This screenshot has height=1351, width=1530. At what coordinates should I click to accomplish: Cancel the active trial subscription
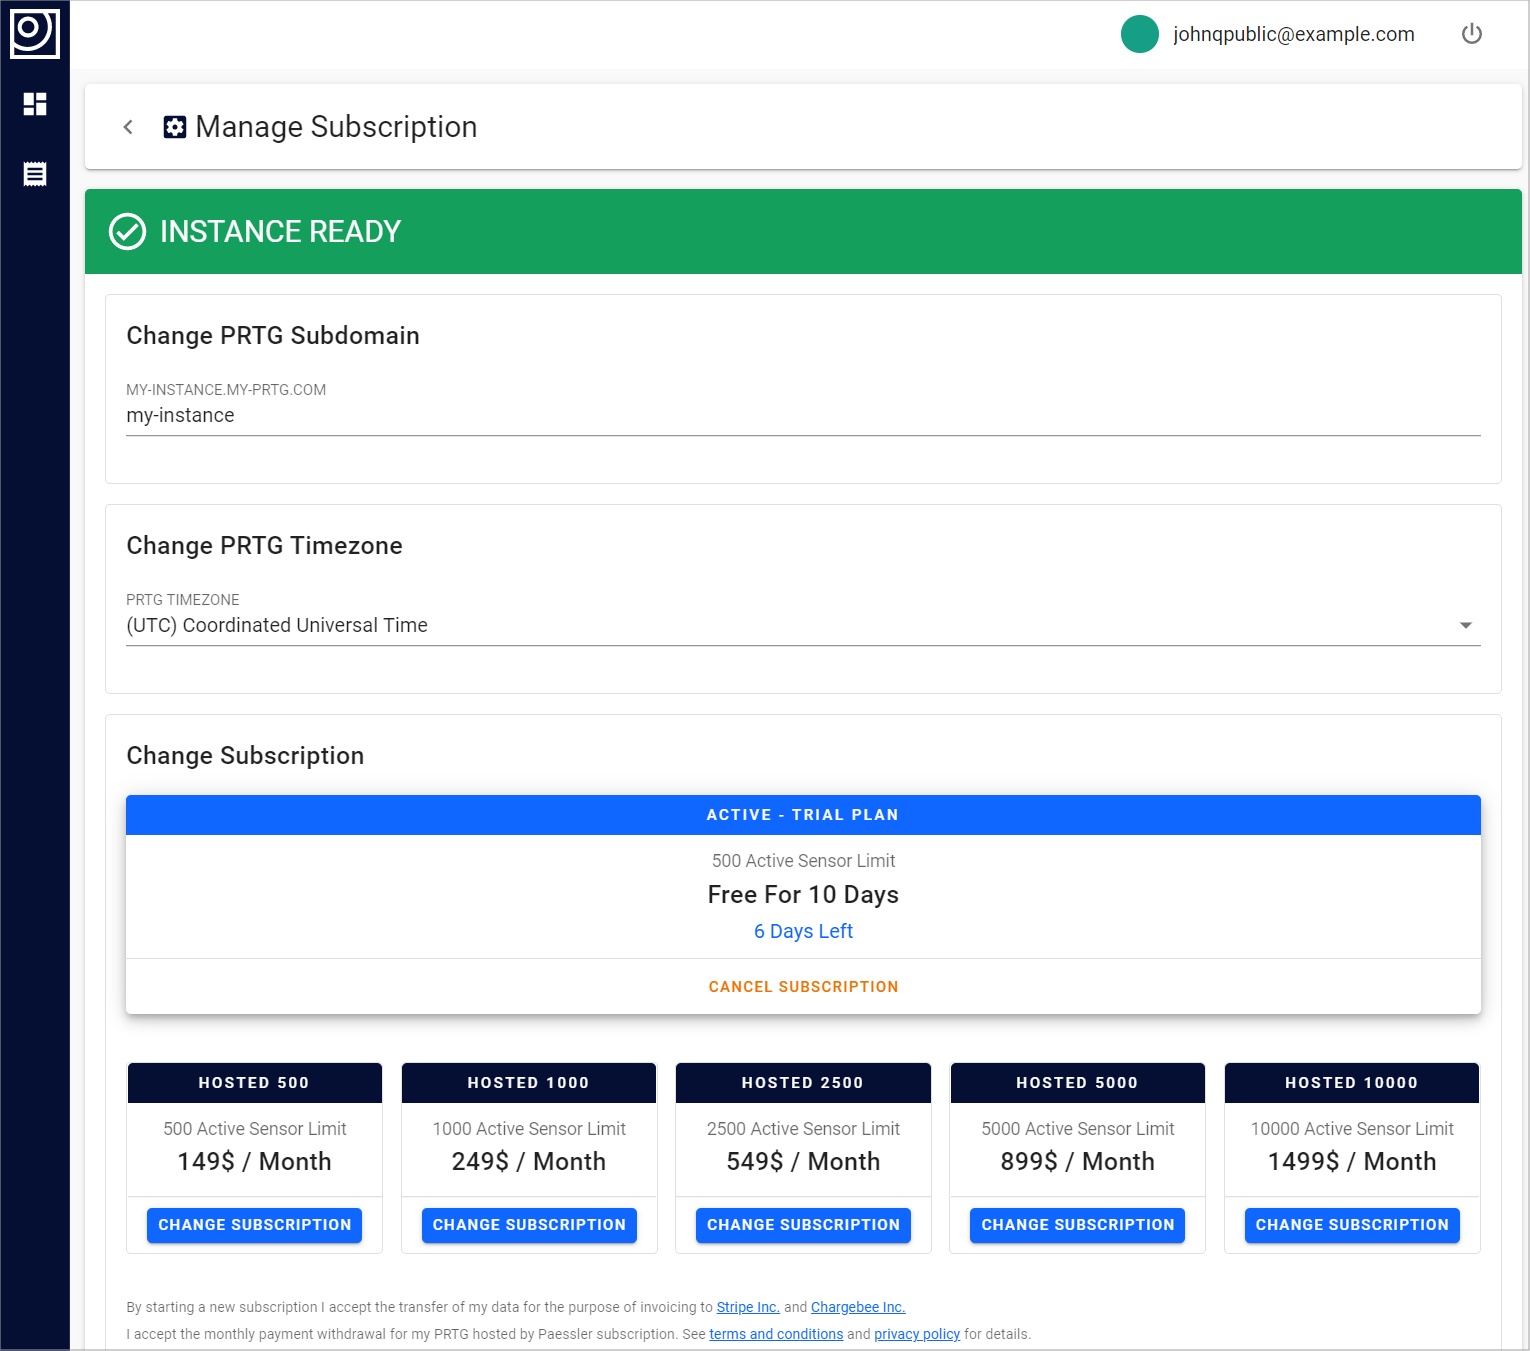tap(803, 987)
